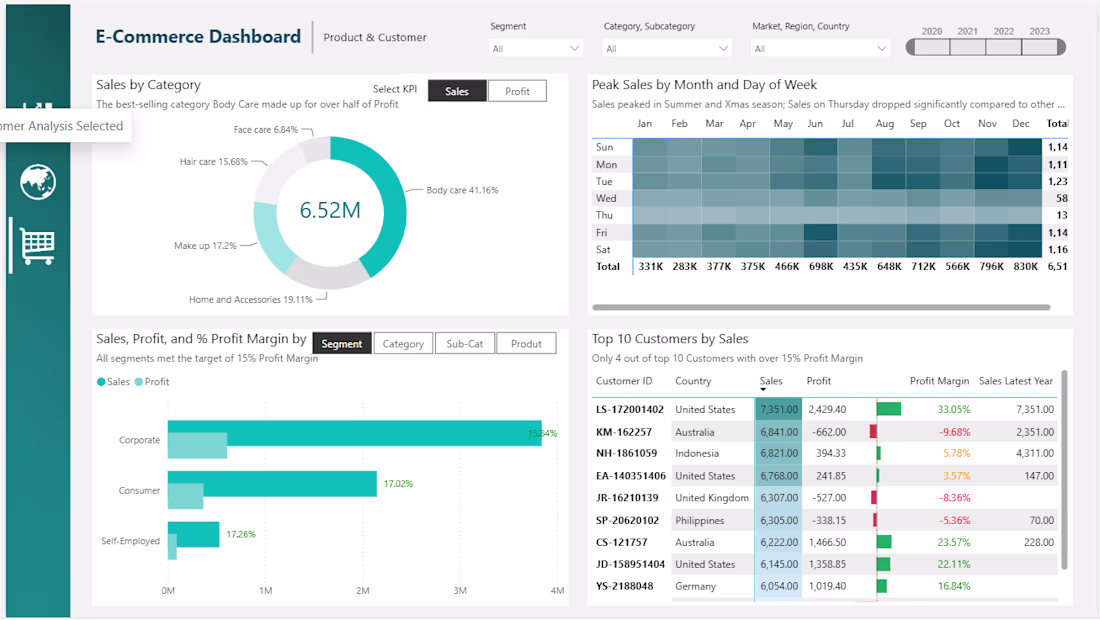Click the Jun column header in heatmap

(815, 123)
